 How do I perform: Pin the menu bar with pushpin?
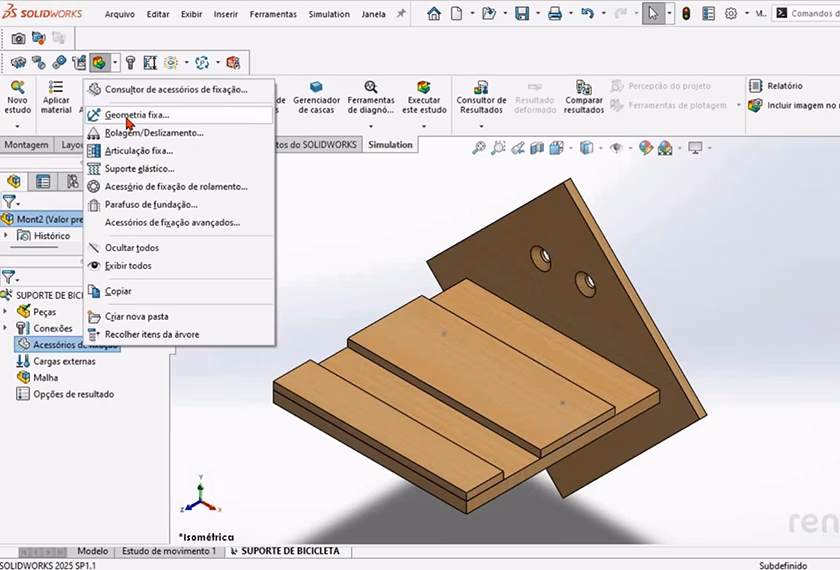(402, 14)
